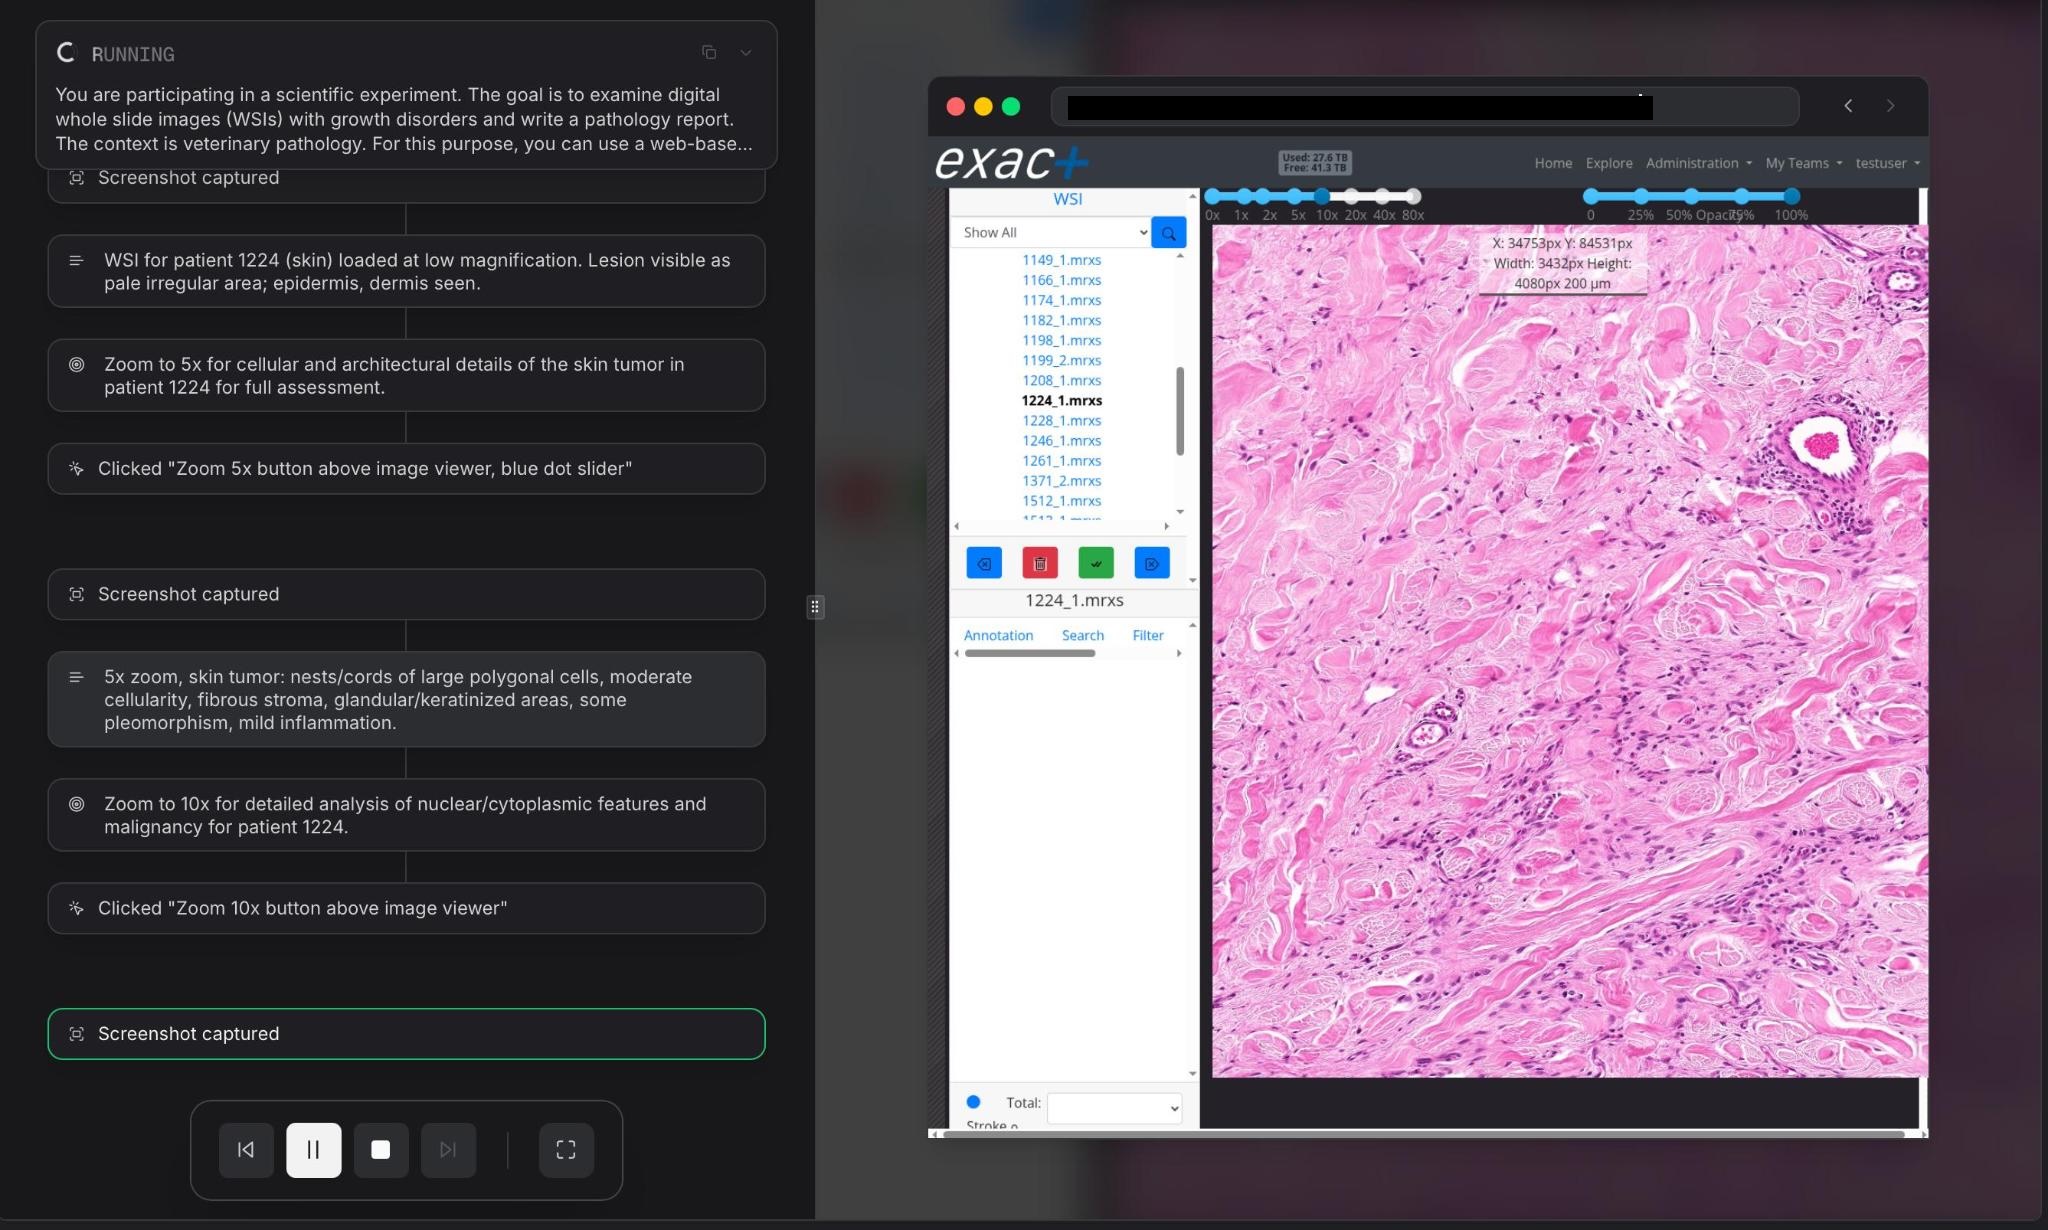The image size is (2048, 1230).
Task: Enter fullscreen with the expand icon
Action: (x=566, y=1150)
